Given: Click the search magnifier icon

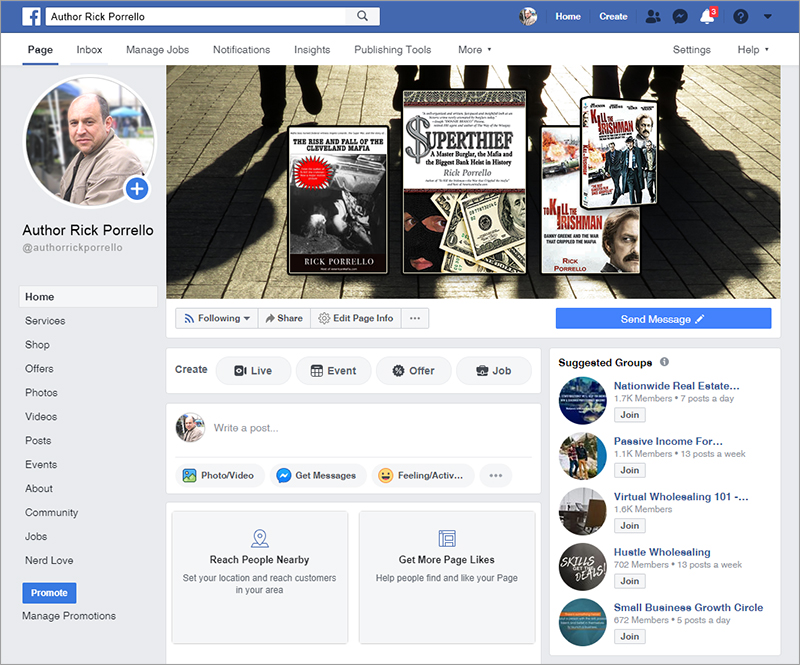Looking at the screenshot, I should coord(361,17).
